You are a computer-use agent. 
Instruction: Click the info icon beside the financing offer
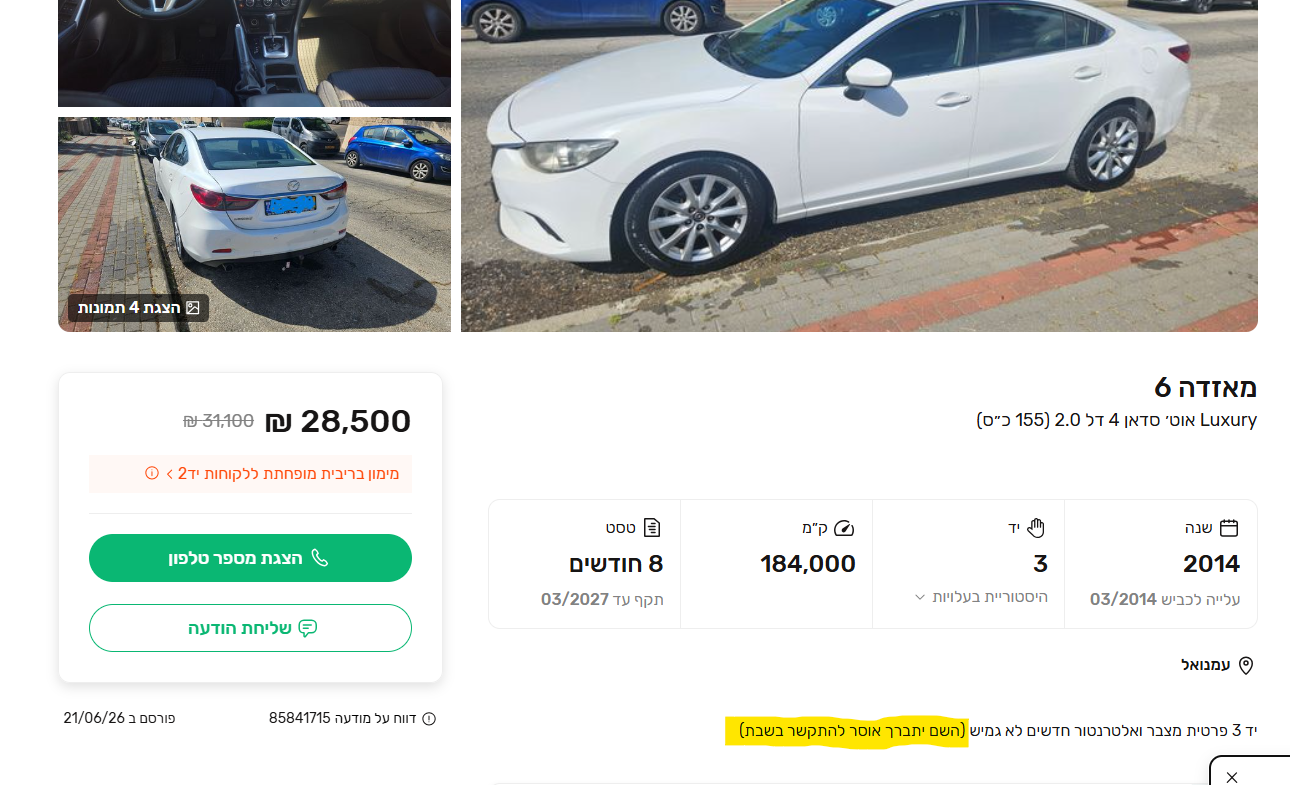(x=152, y=473)
